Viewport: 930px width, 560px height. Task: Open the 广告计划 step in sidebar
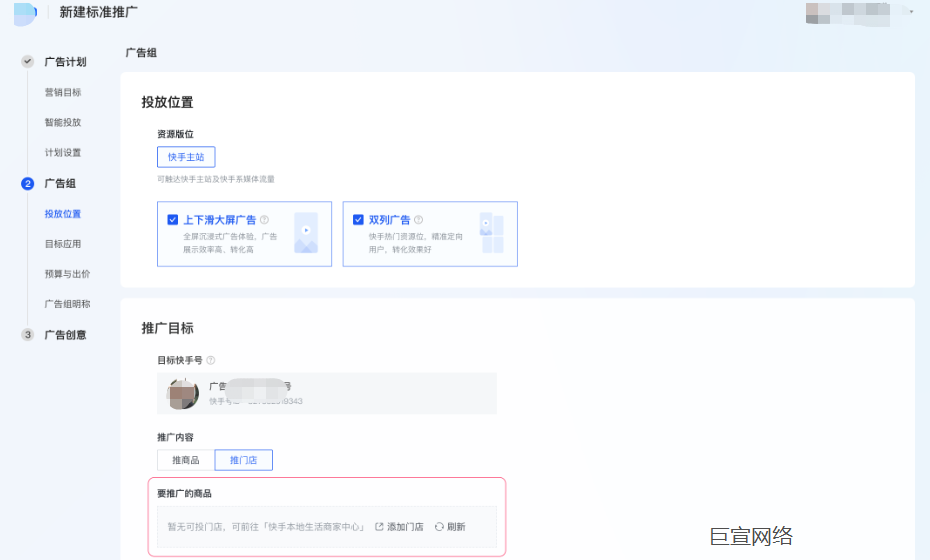65,62
